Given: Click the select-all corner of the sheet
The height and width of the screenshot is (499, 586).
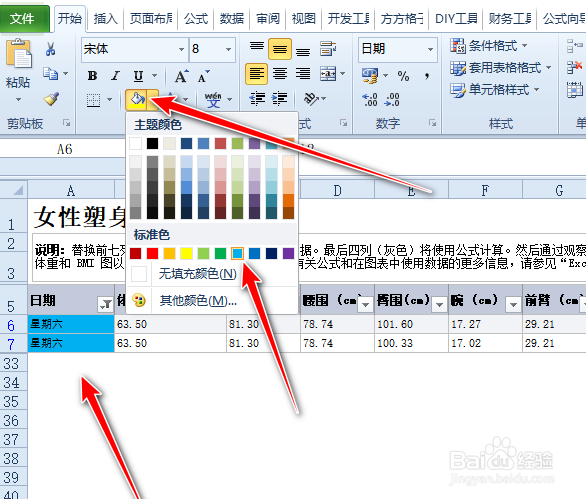Looking at the screenshot, I should (x=14, y=190).
